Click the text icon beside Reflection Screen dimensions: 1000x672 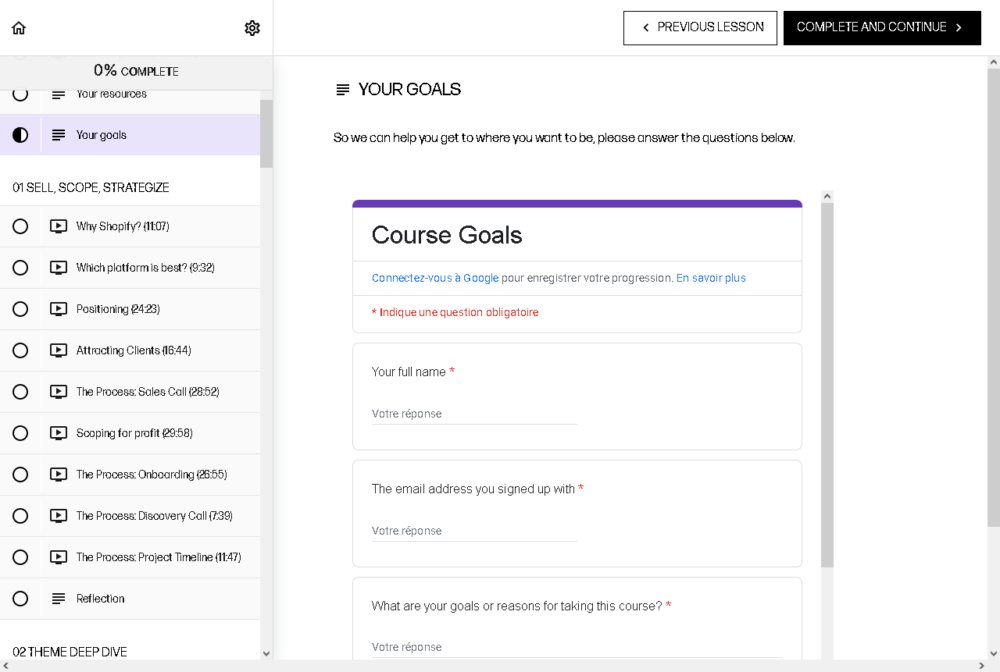[x=58, y=599]
